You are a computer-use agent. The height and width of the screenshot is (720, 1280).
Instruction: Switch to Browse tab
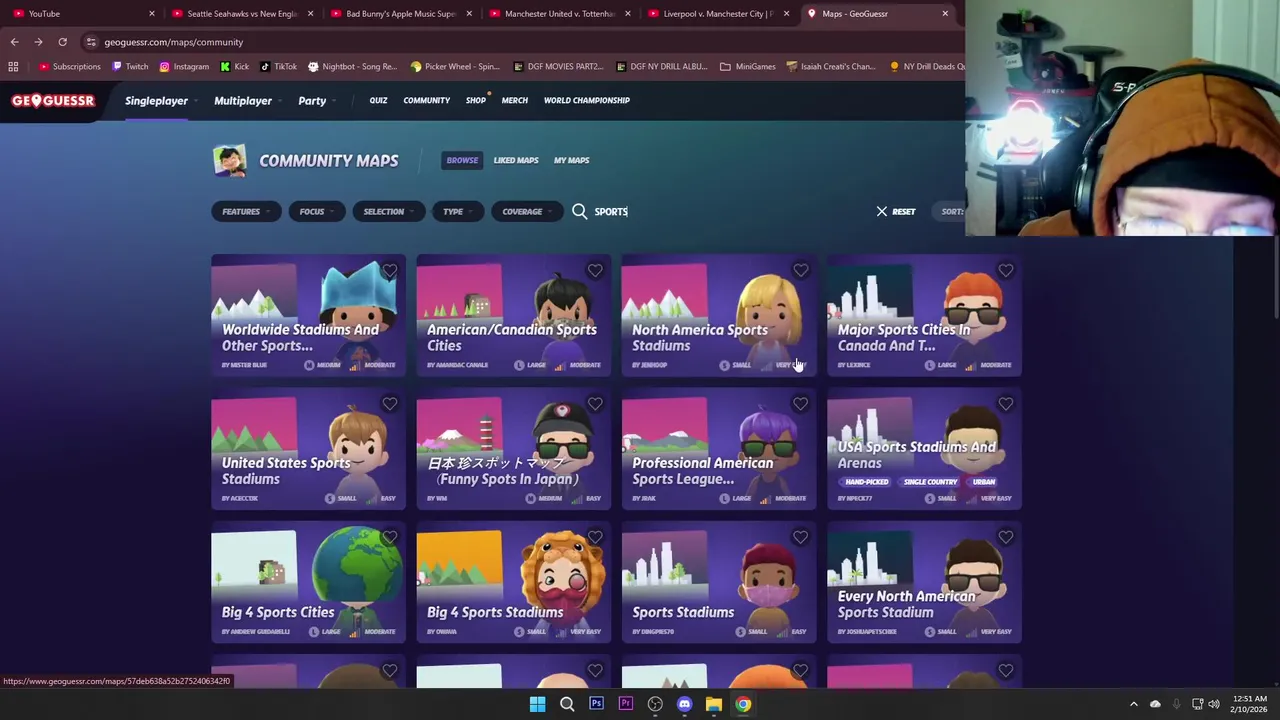(x=462, y=160)
